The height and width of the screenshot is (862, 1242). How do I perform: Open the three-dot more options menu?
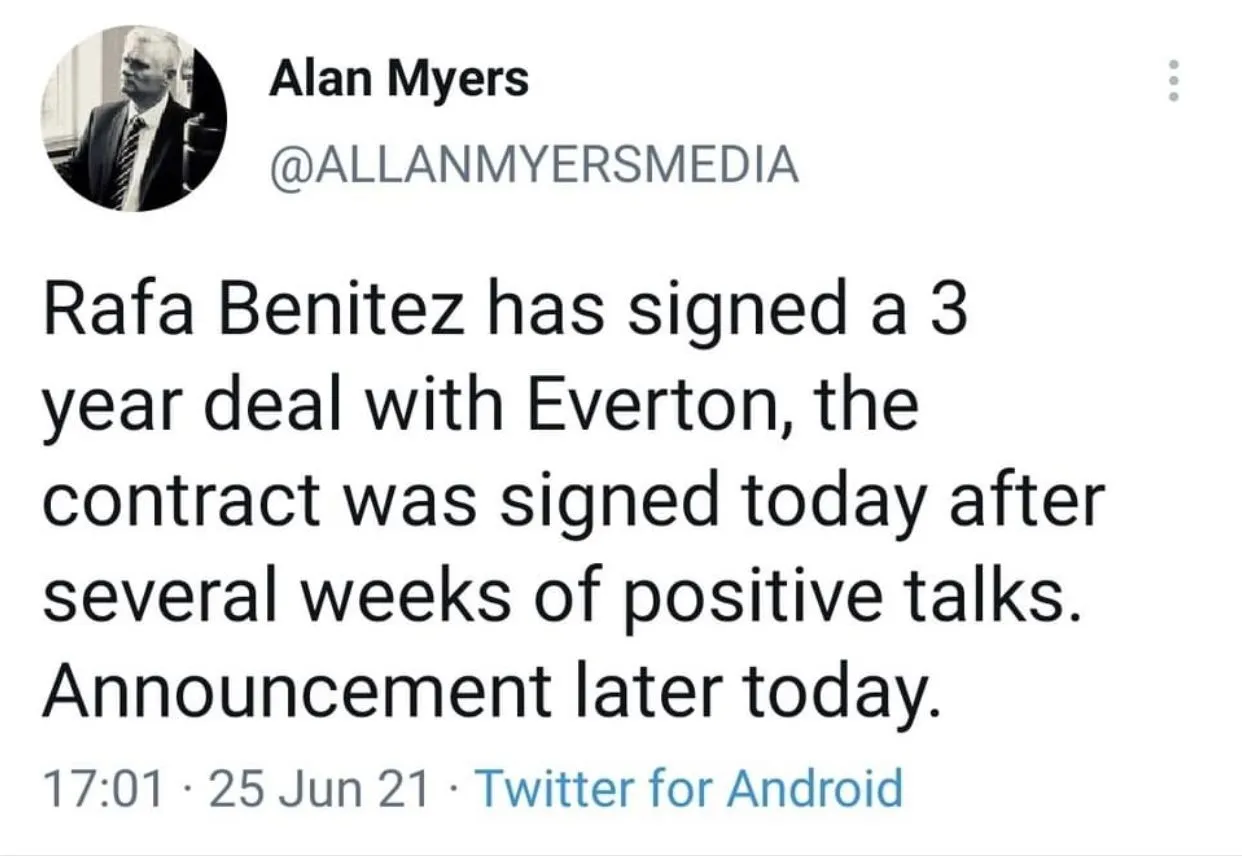click(1175, 80)
